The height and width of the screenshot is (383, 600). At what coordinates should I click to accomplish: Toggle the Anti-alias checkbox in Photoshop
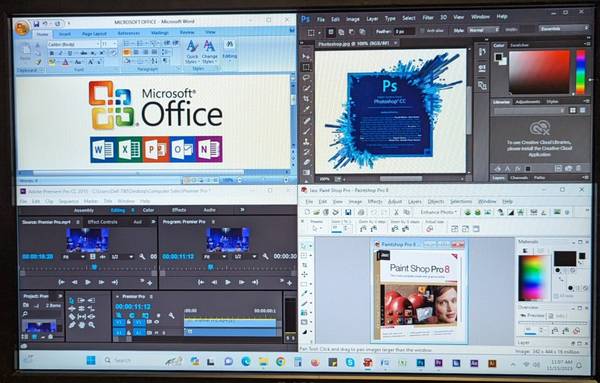[422, 31]
